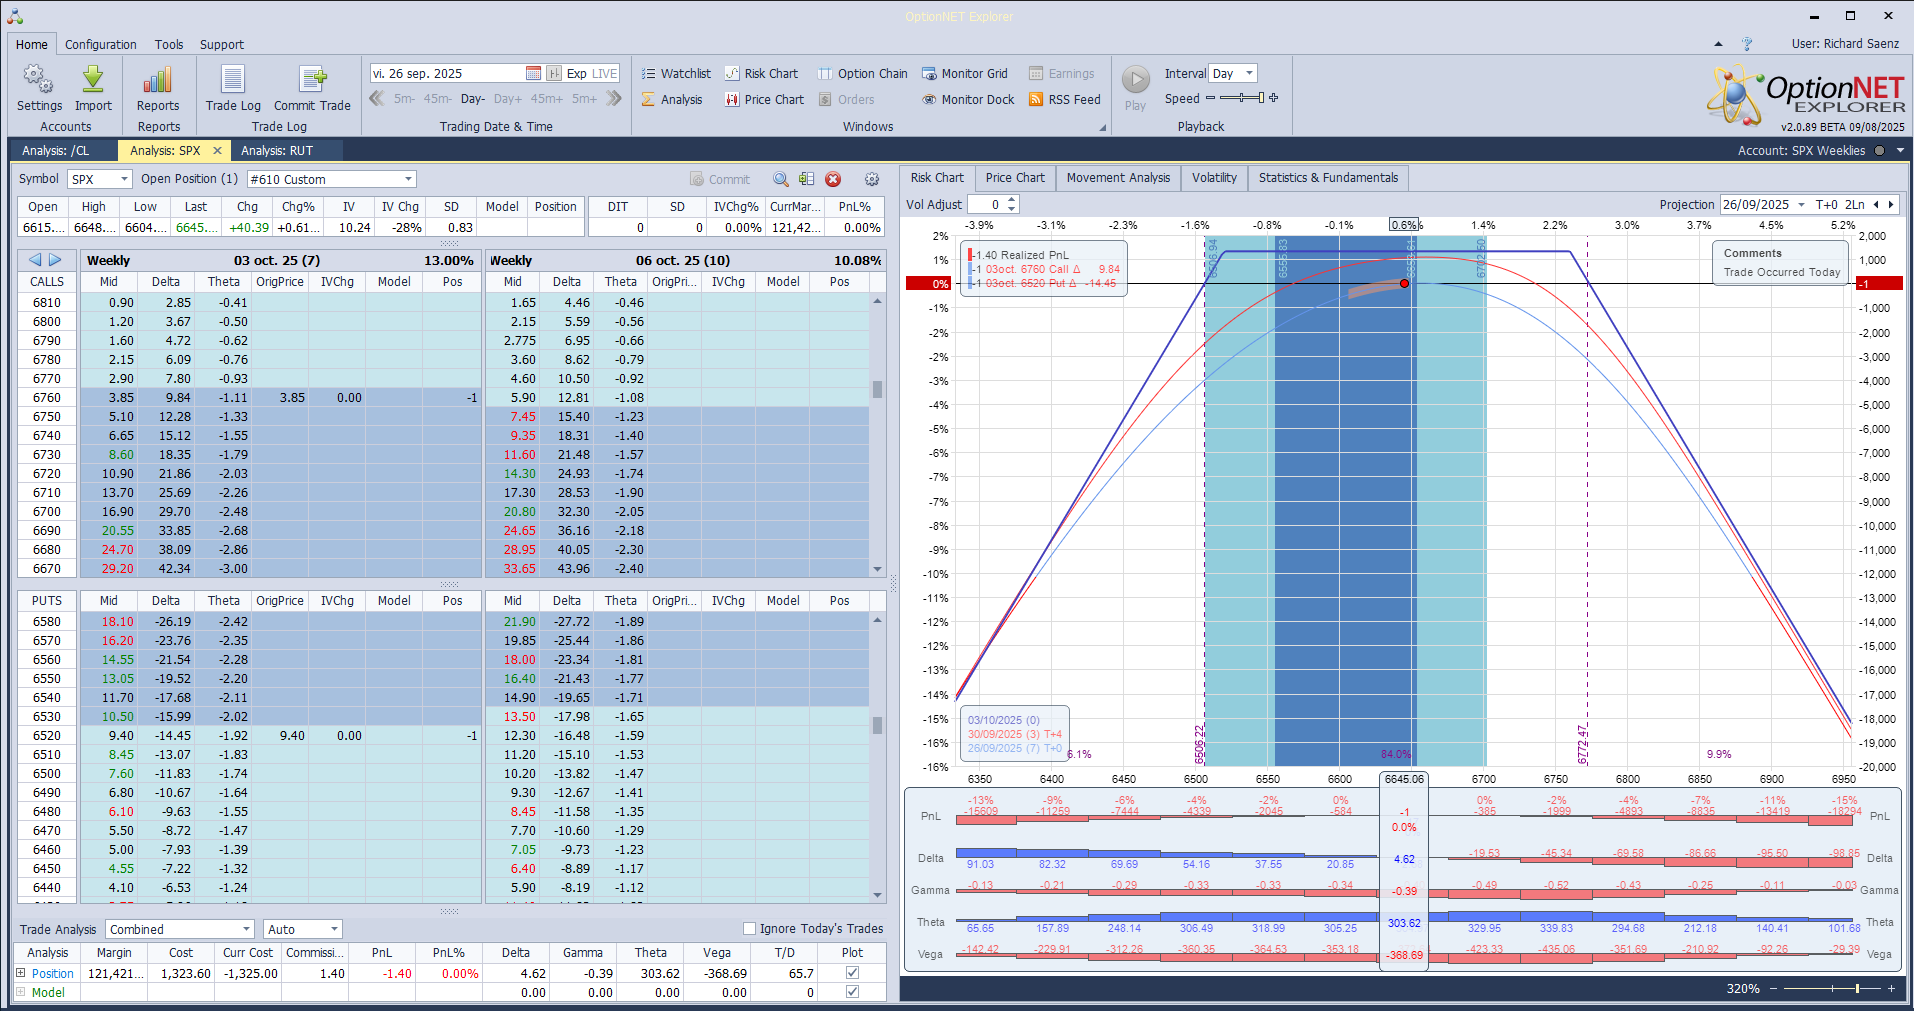This screenshot has height=1011, width=1914.
Task: Open Statistics & Fundamentals tab
Action: (1328, 178)
